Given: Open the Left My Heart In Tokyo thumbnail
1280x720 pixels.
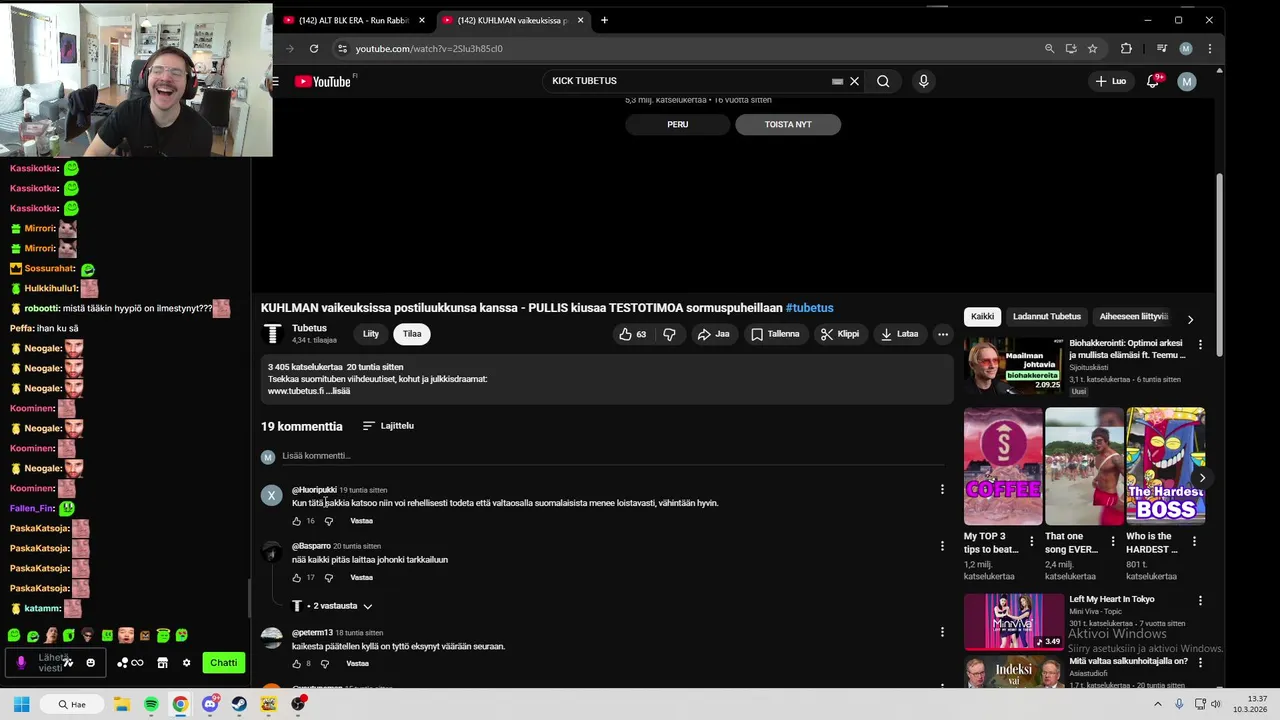Looking at the screenshot, I should tap(1013, 621).
